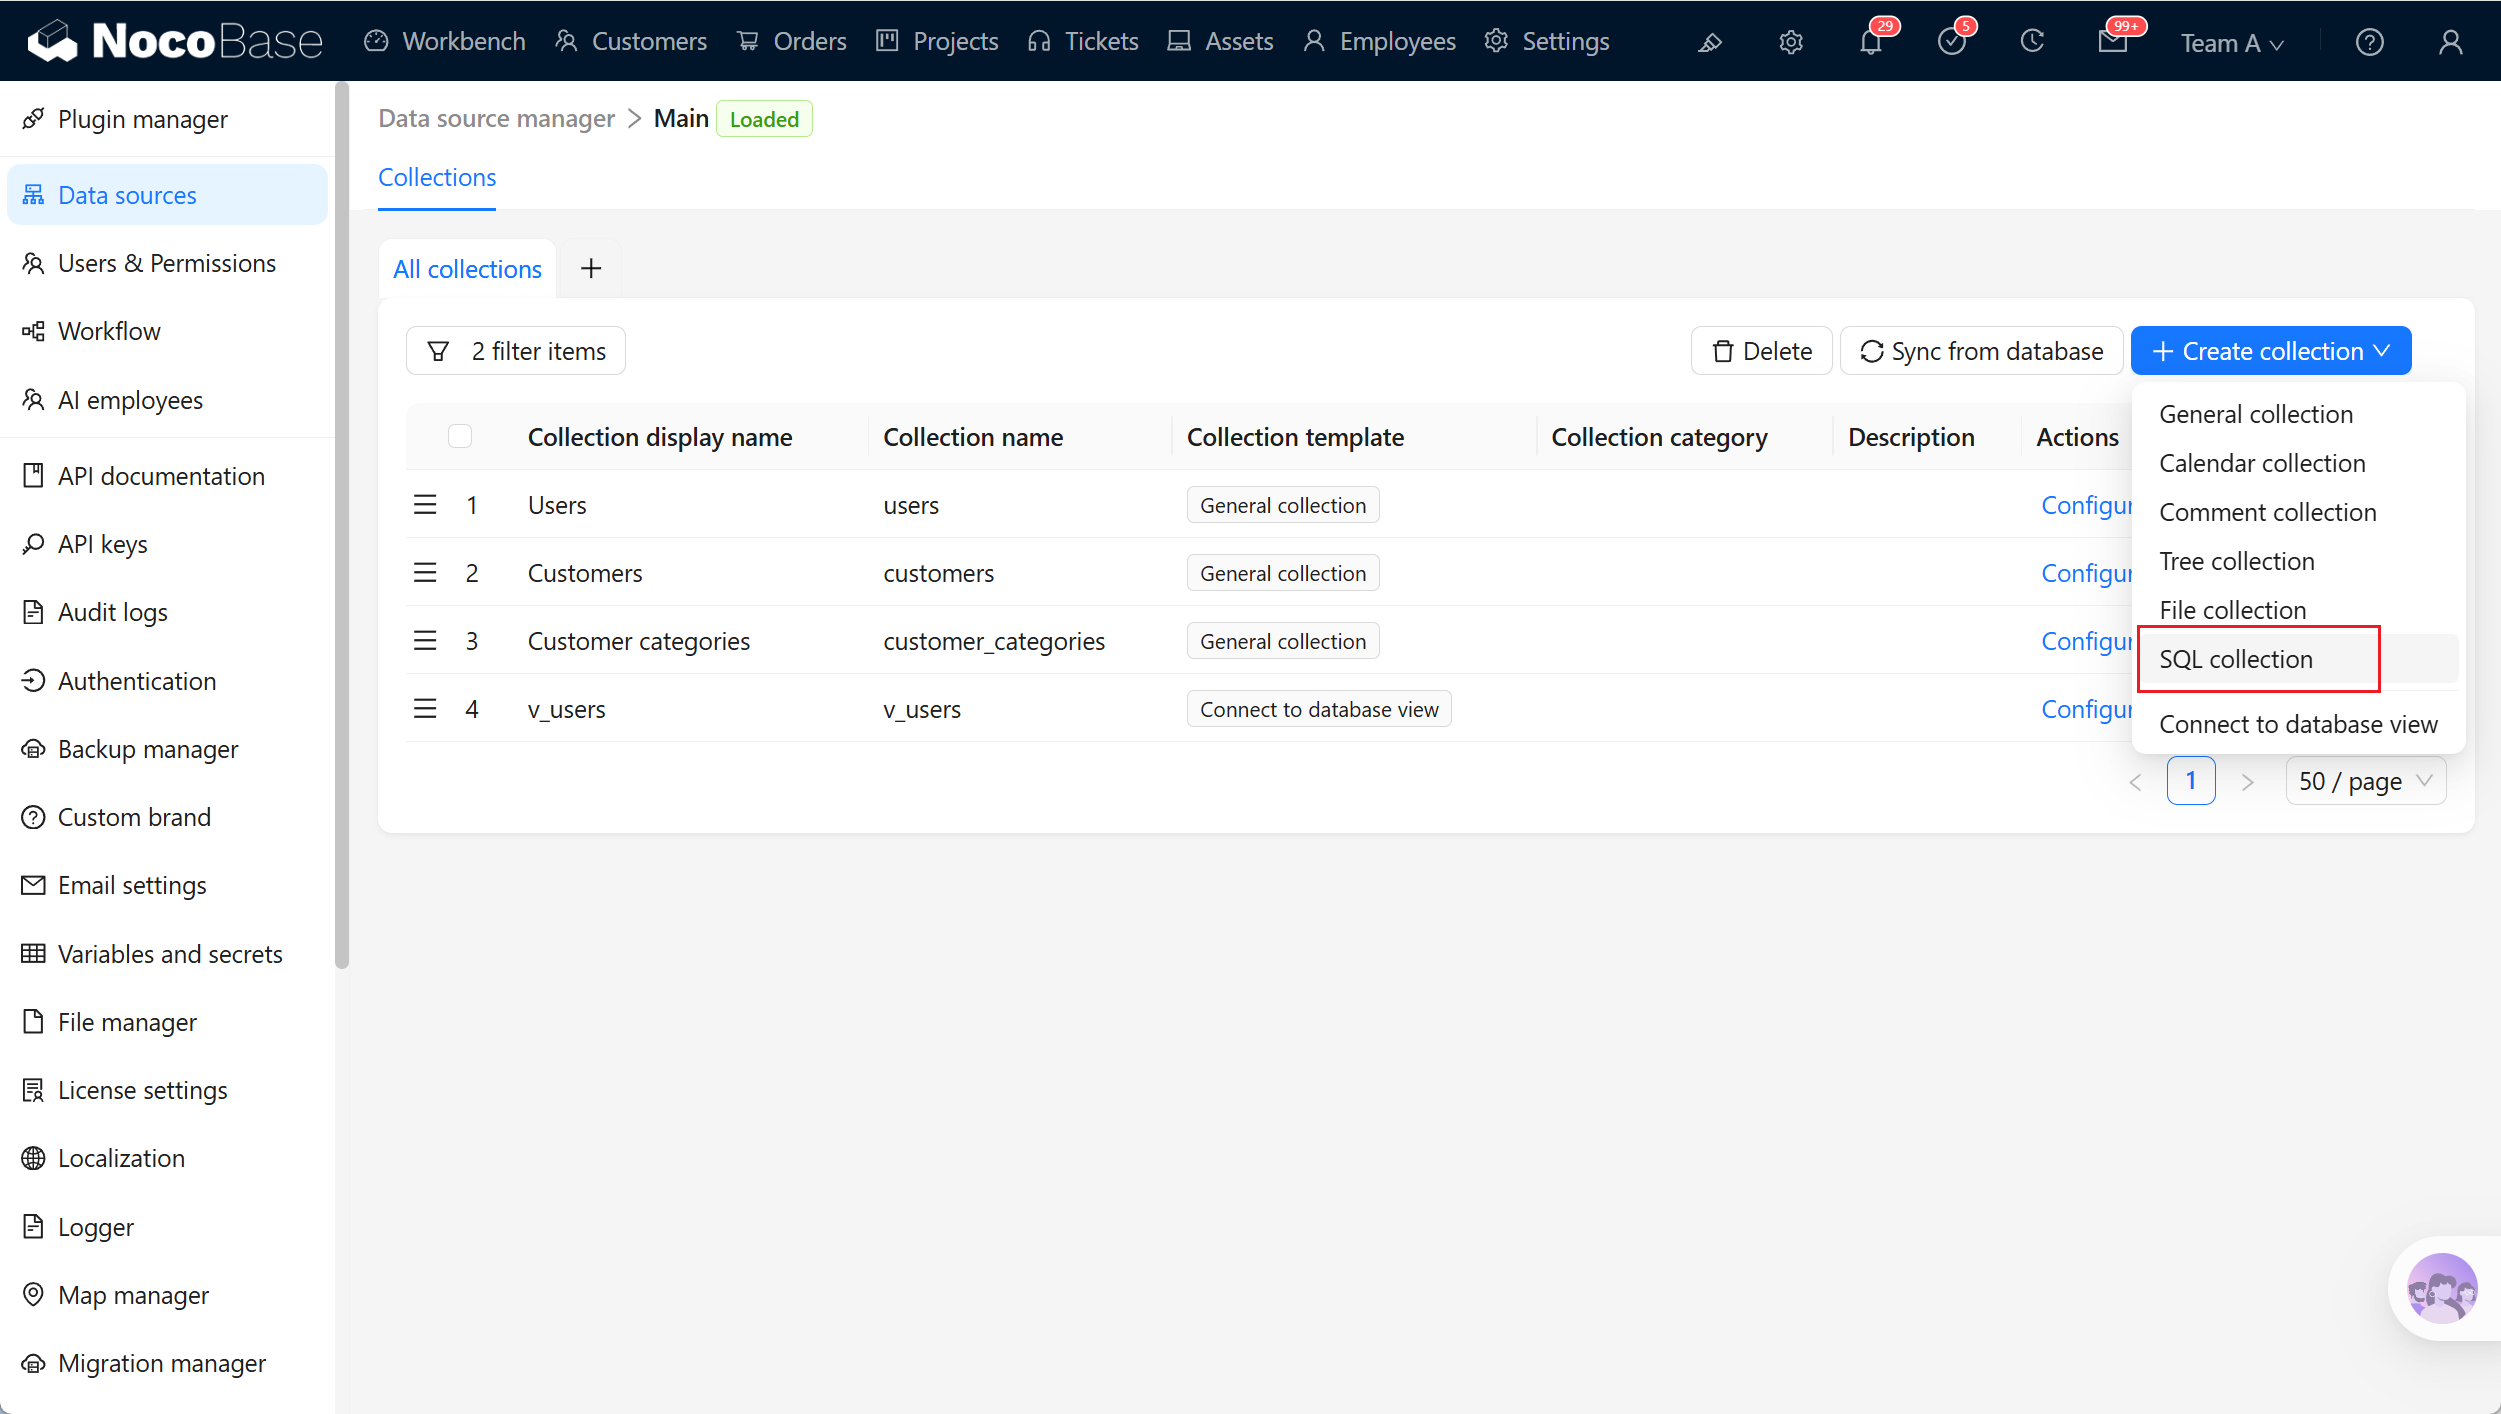Open the help question mark icon
Viewport: 2501px width, 1414px height.
point(2370,42)
